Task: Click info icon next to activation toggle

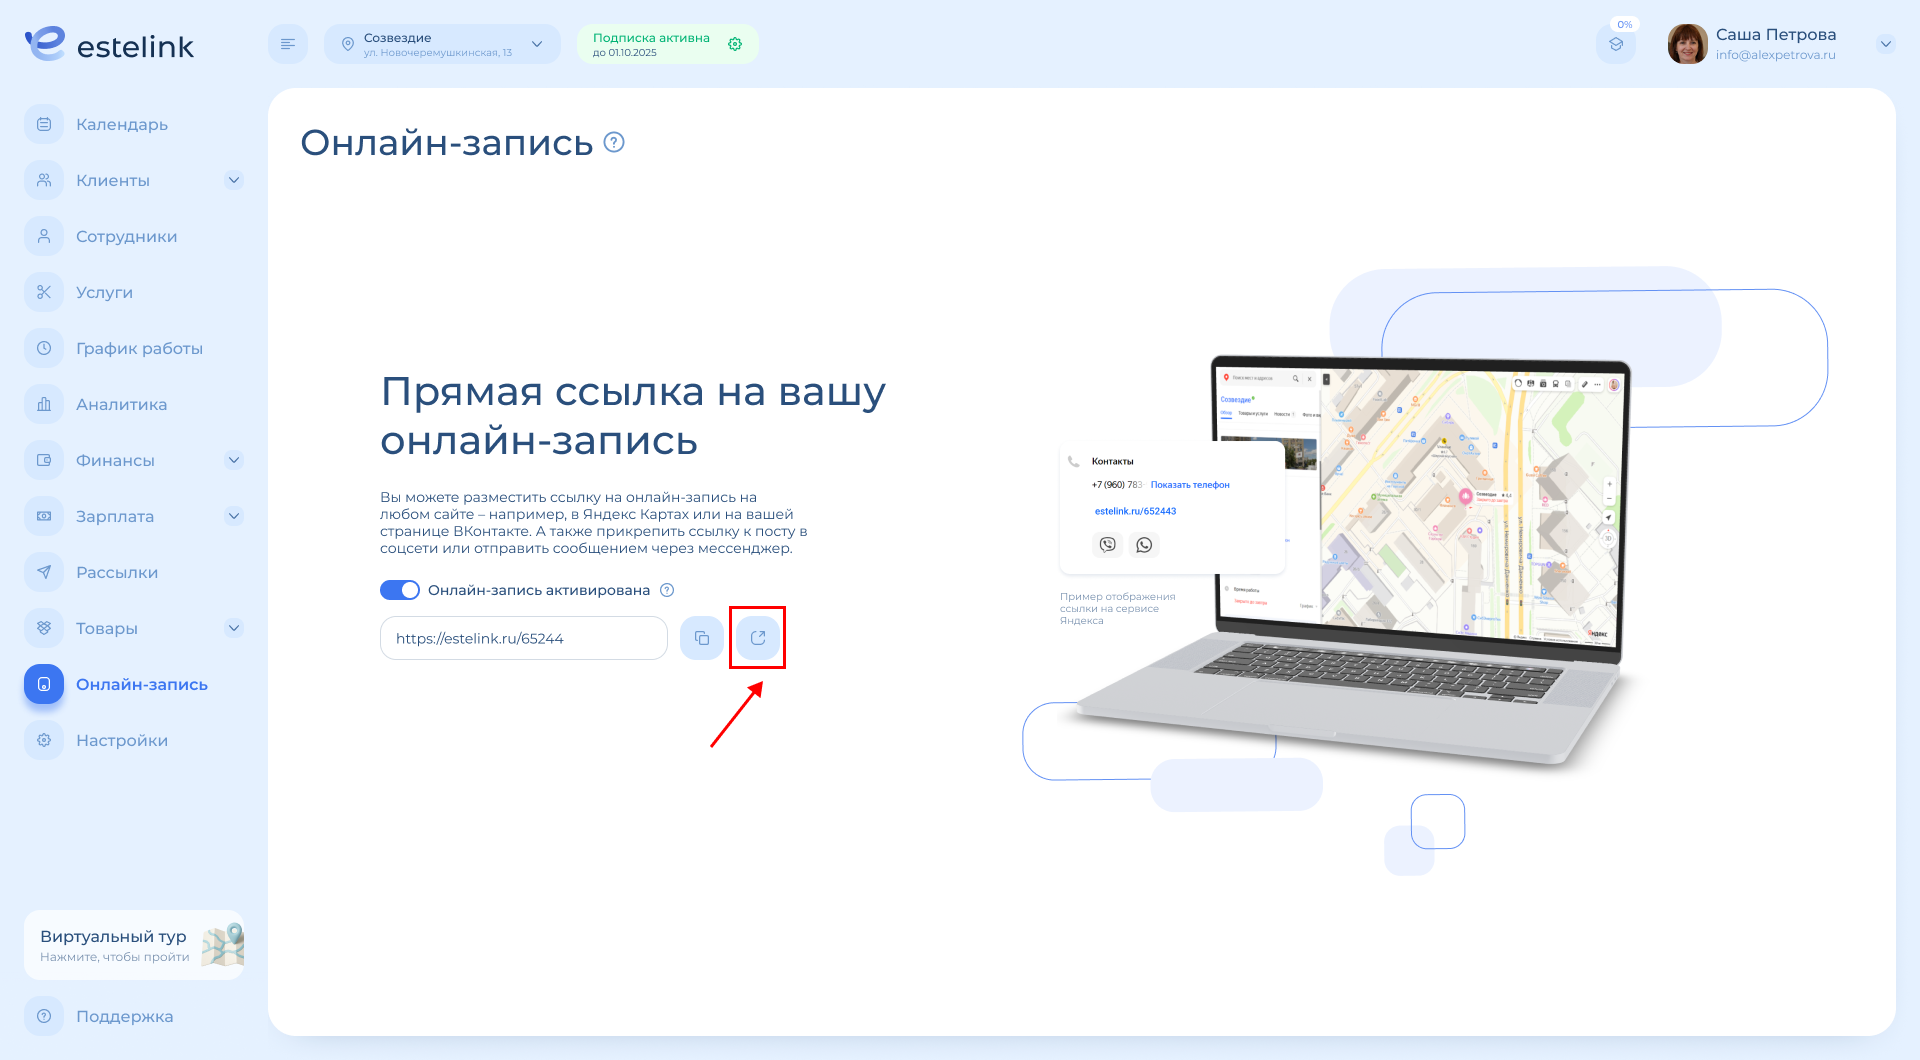Action: pyautogui.click(x=667, y=590)
